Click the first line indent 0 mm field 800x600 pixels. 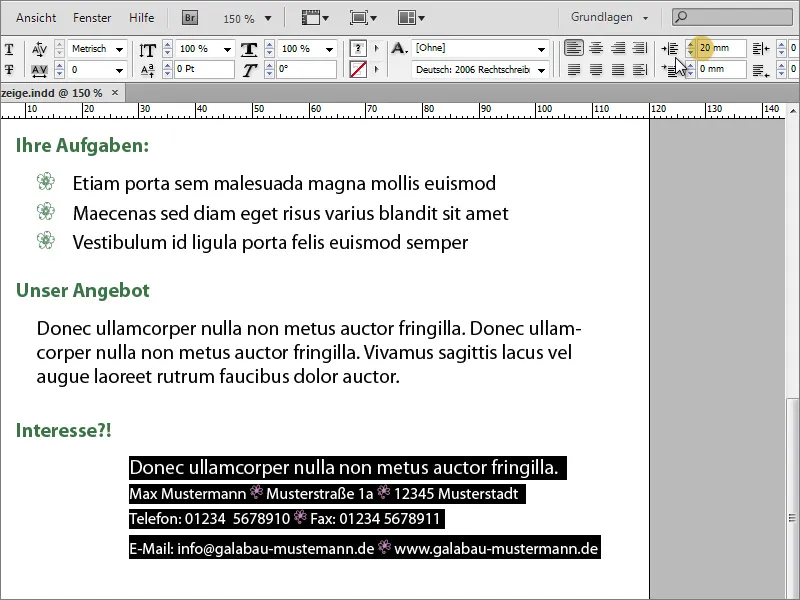pos(721,69)
